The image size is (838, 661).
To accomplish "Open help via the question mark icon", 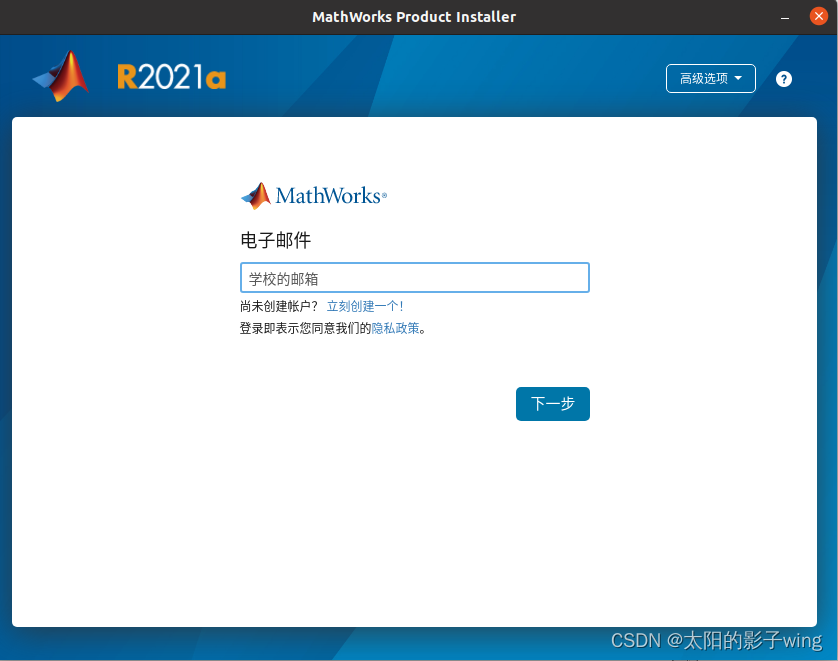I will (x=784, y=79).
